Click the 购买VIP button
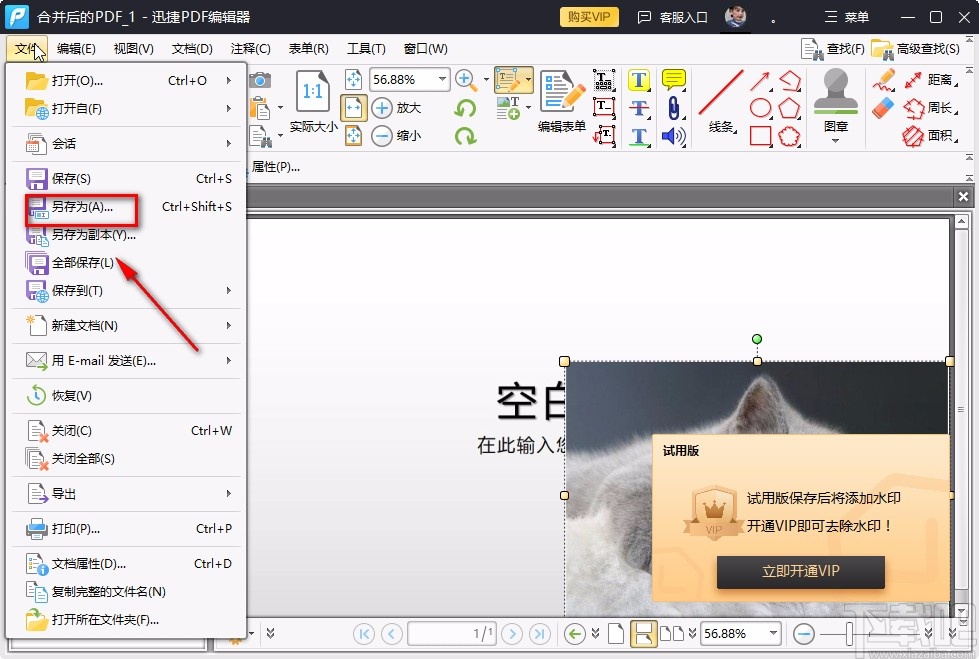Viewport: 979px width, 659px height. (x=589, y=17)
